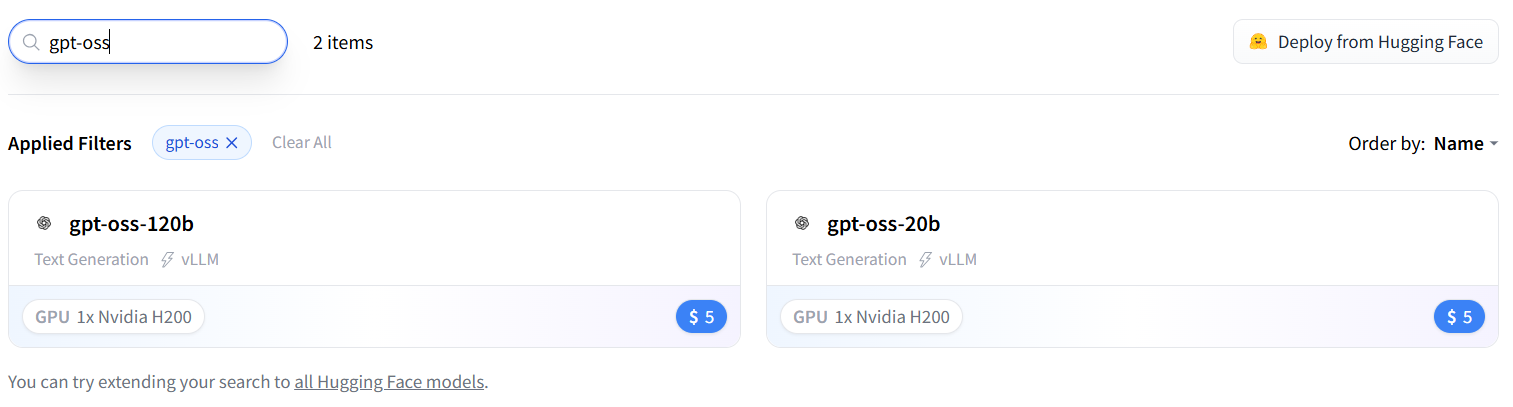Viewport: 1513px width, 407px height.
Task: Click the Hugging Face emoji icon
Action: (x=1258, y=42)
